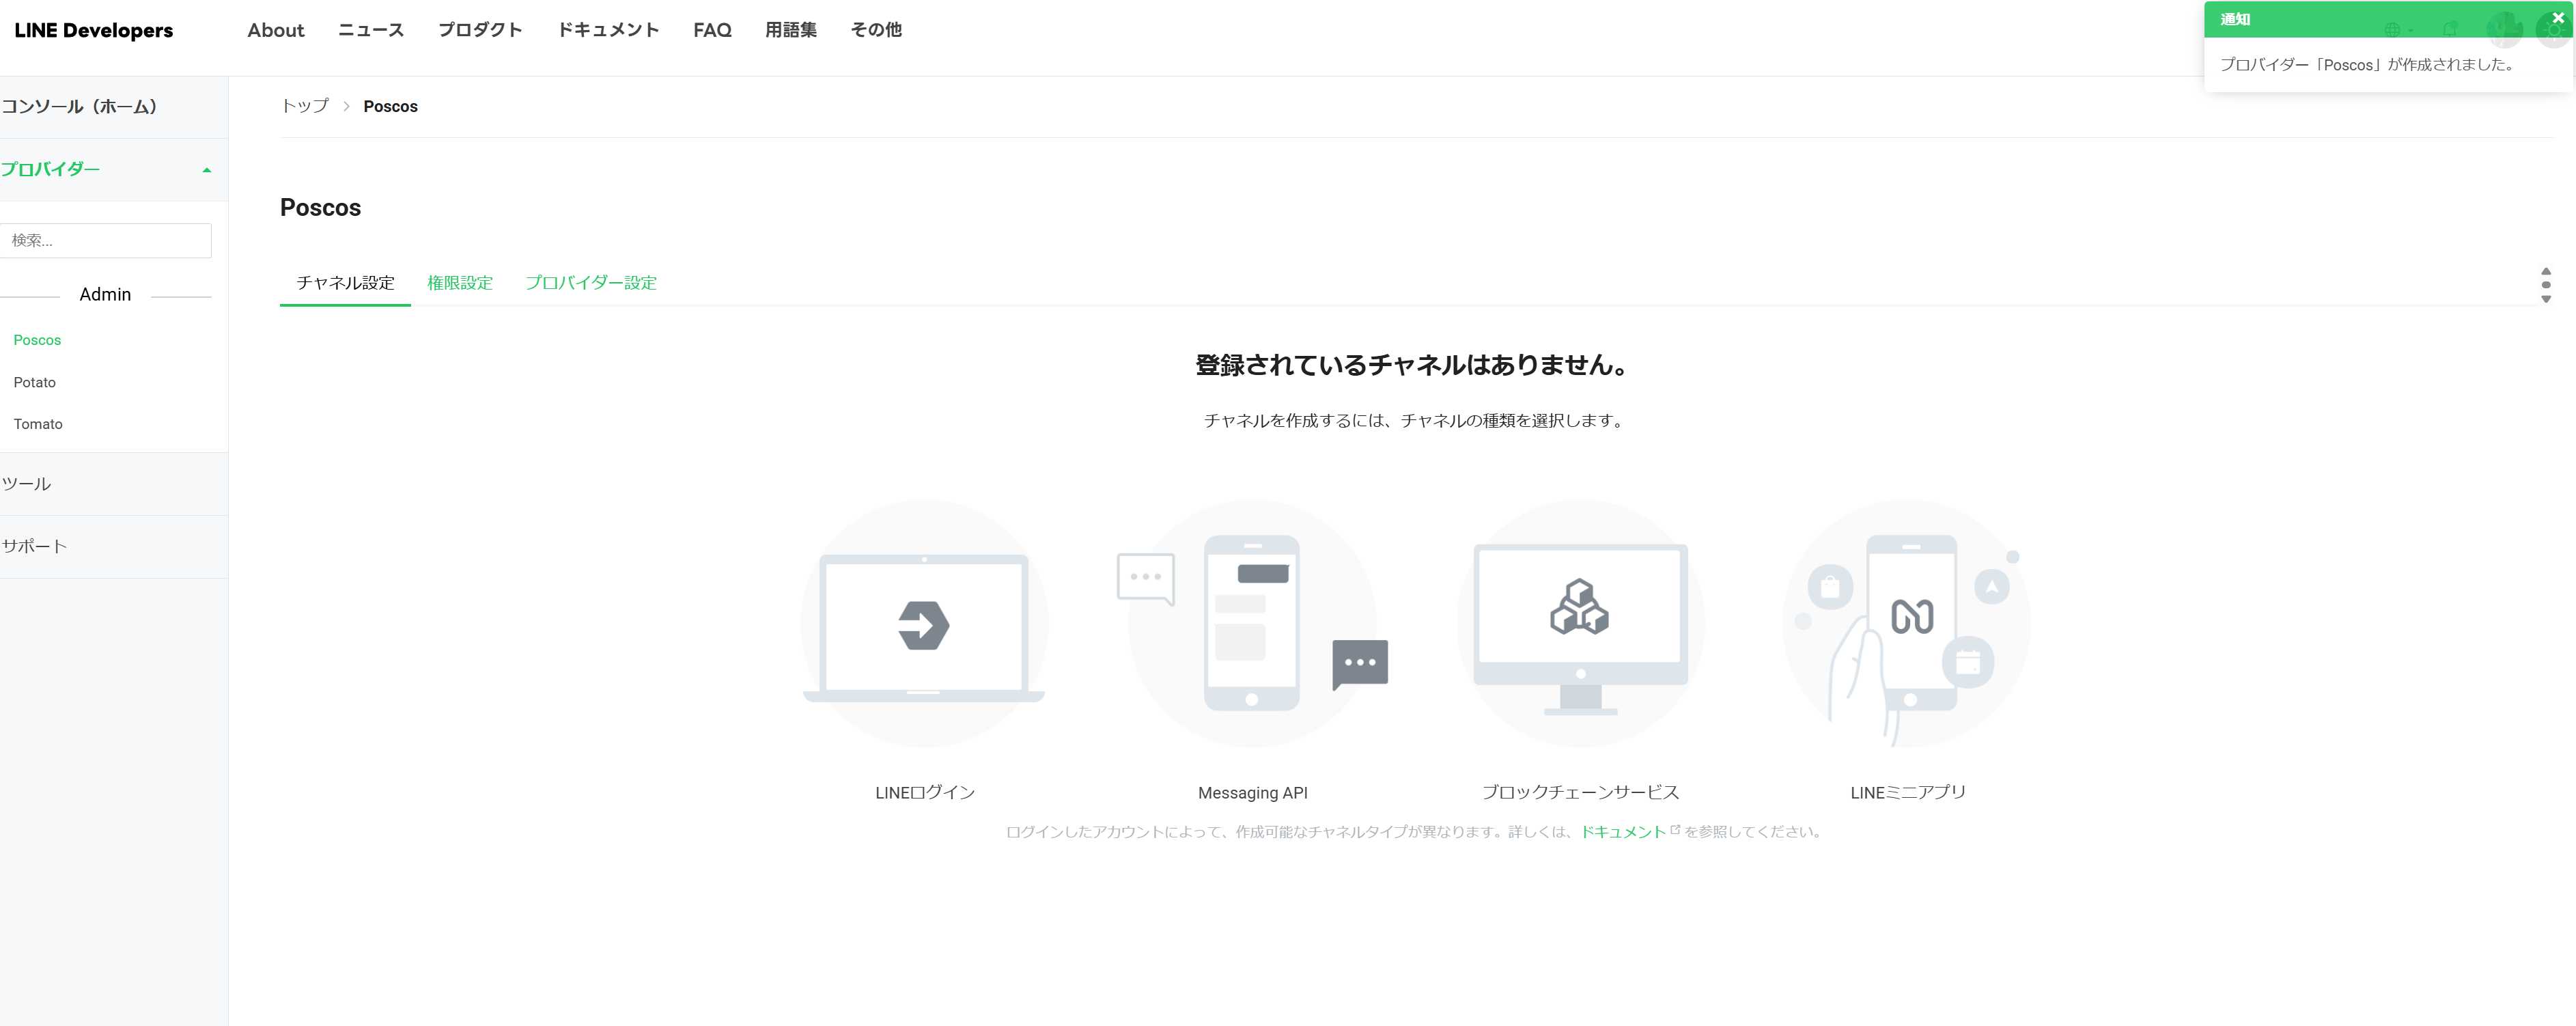Choose the Blockchain Service channel icon
Image resolution: width=2576 pixels, height=1026 pixels.
[1580, 625]
